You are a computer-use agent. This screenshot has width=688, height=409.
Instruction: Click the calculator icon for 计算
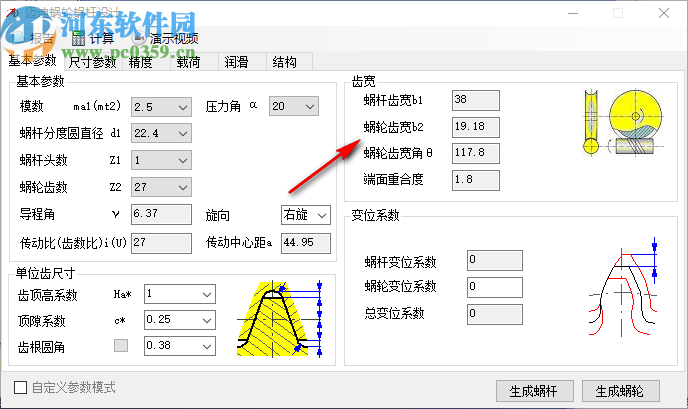(x=79, y=39)
